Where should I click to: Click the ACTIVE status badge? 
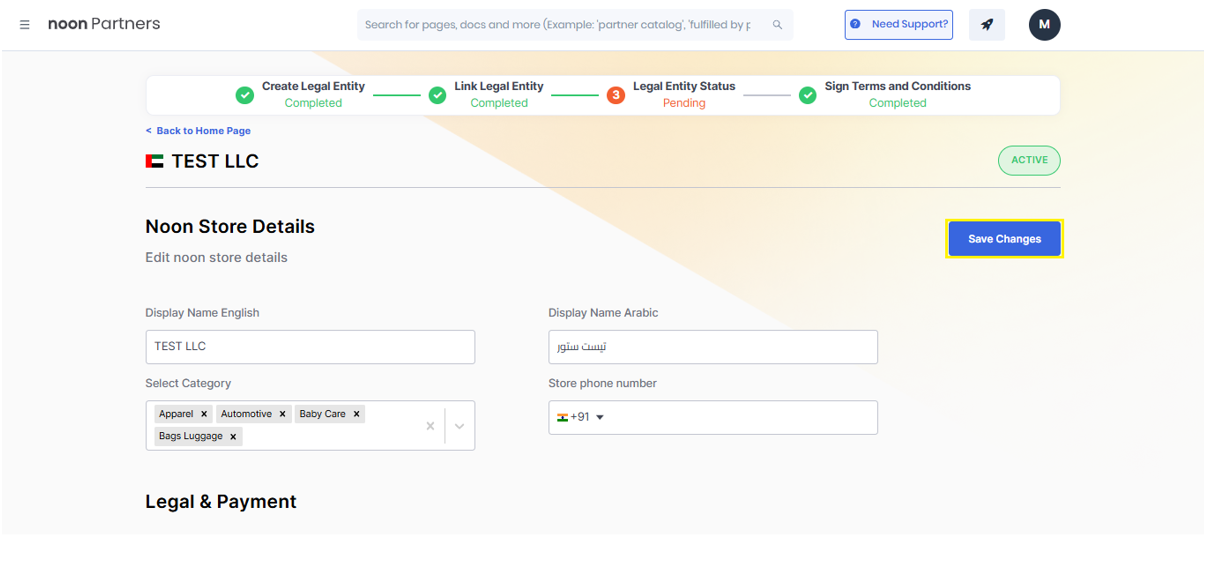1029,160
